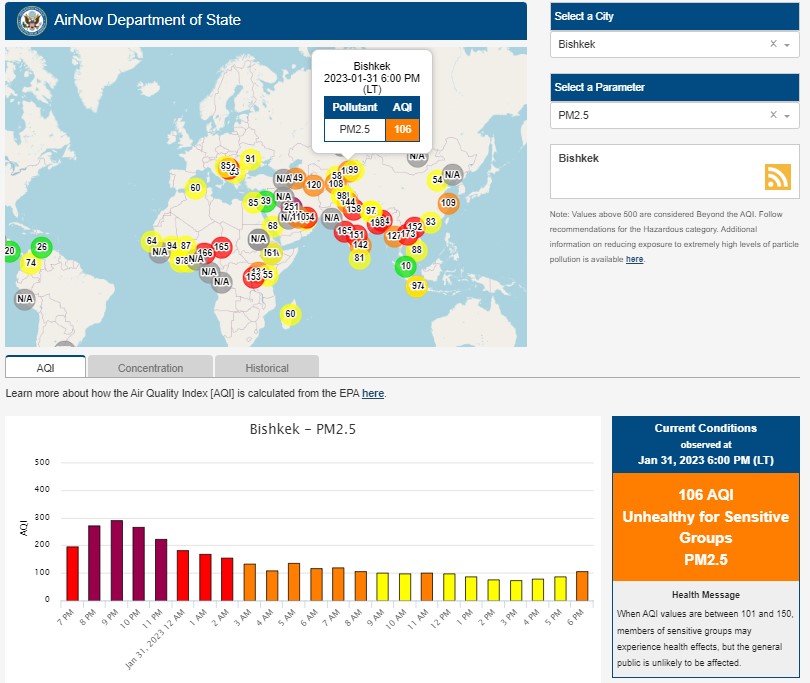The height and width of the screenshot is (683, 810).
Task: Click the yellow map marker showing 54
Action: 437,180
